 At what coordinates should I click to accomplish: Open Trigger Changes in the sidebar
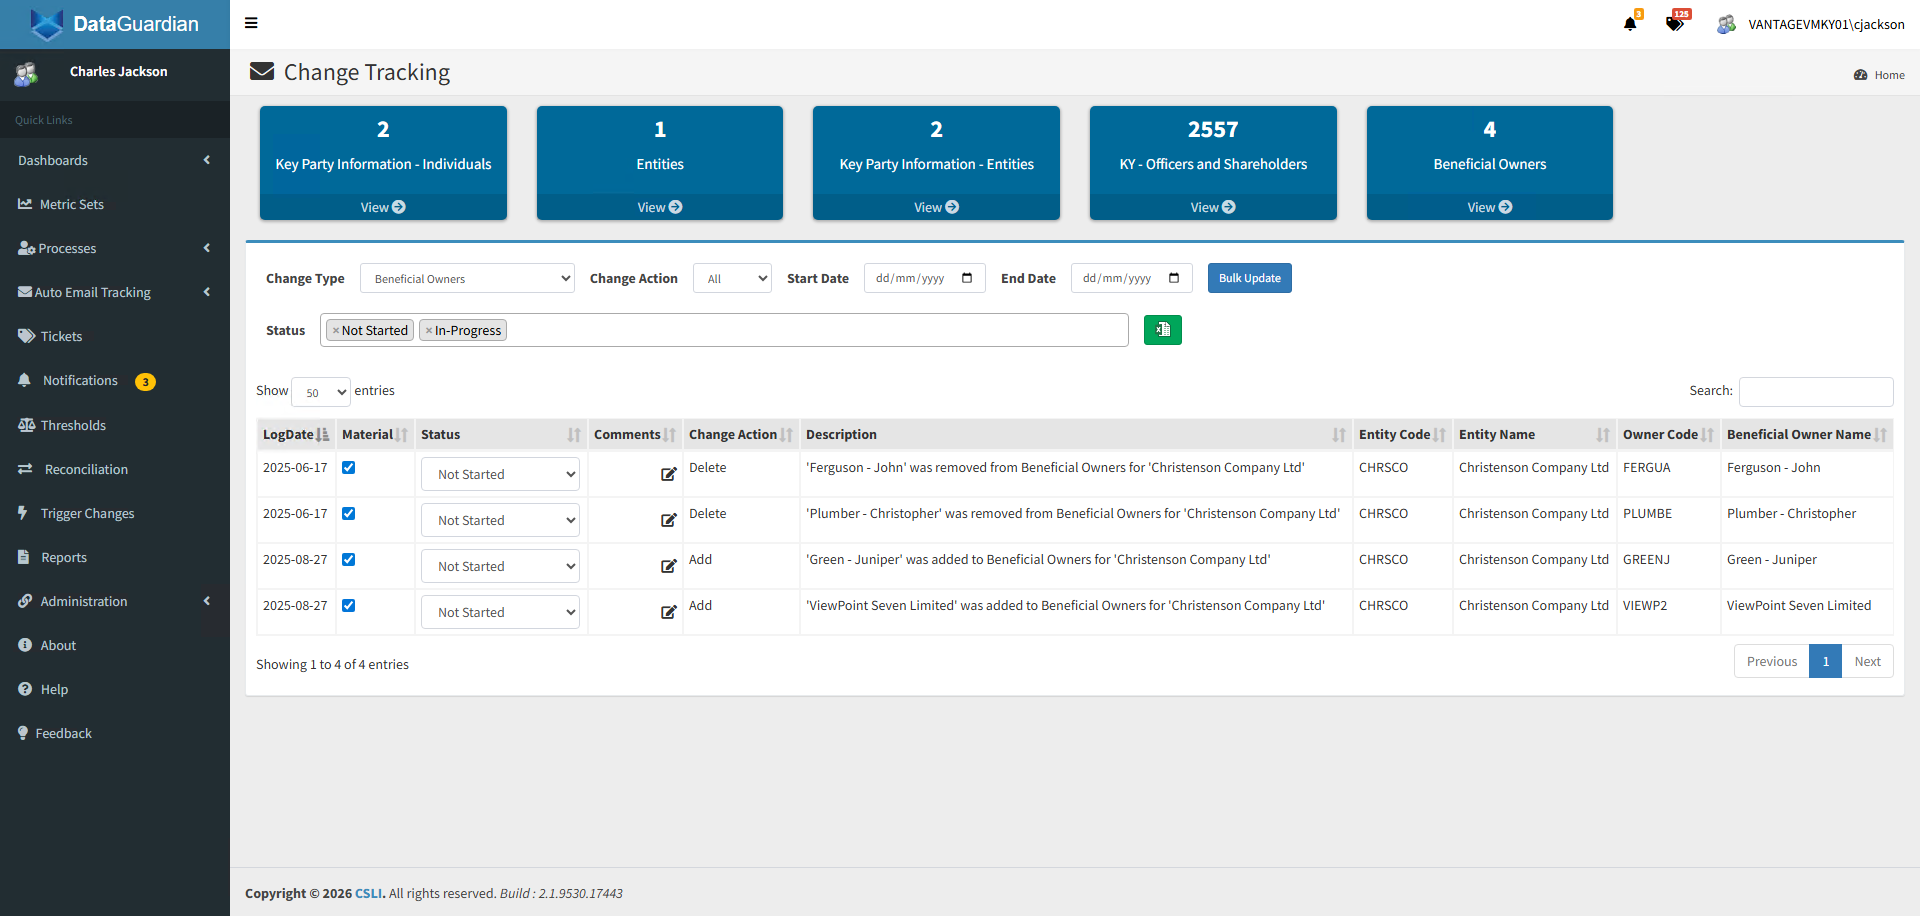point(87,513)
